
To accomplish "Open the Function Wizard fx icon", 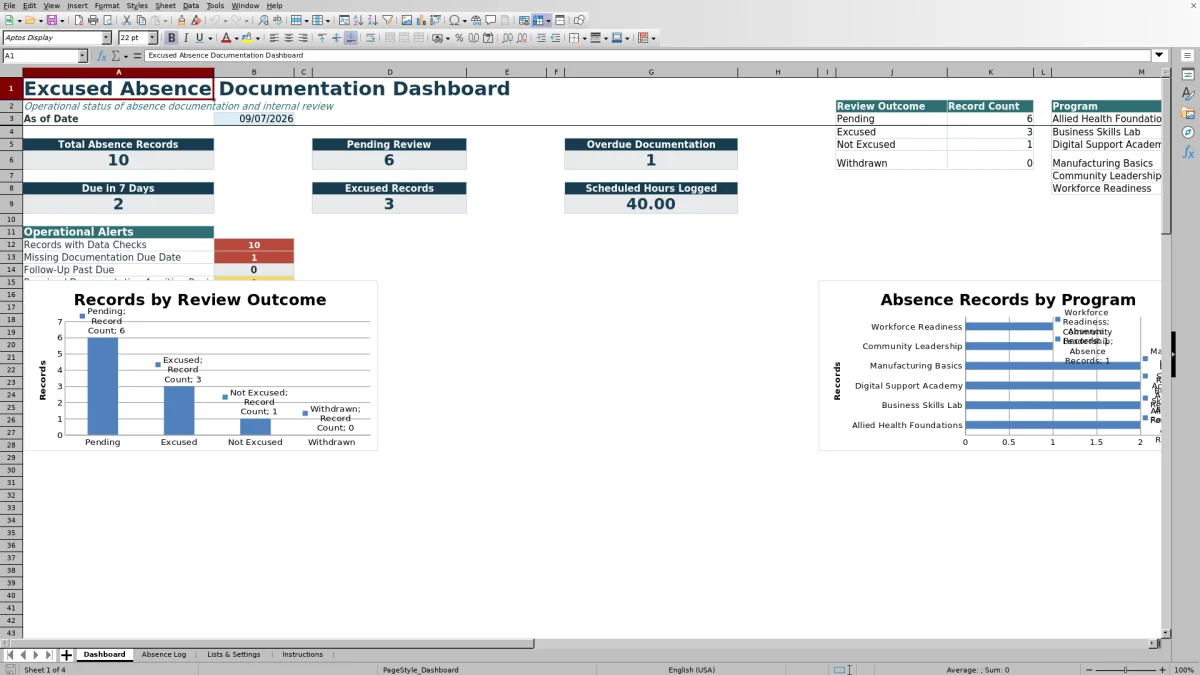I will point(102,56).
